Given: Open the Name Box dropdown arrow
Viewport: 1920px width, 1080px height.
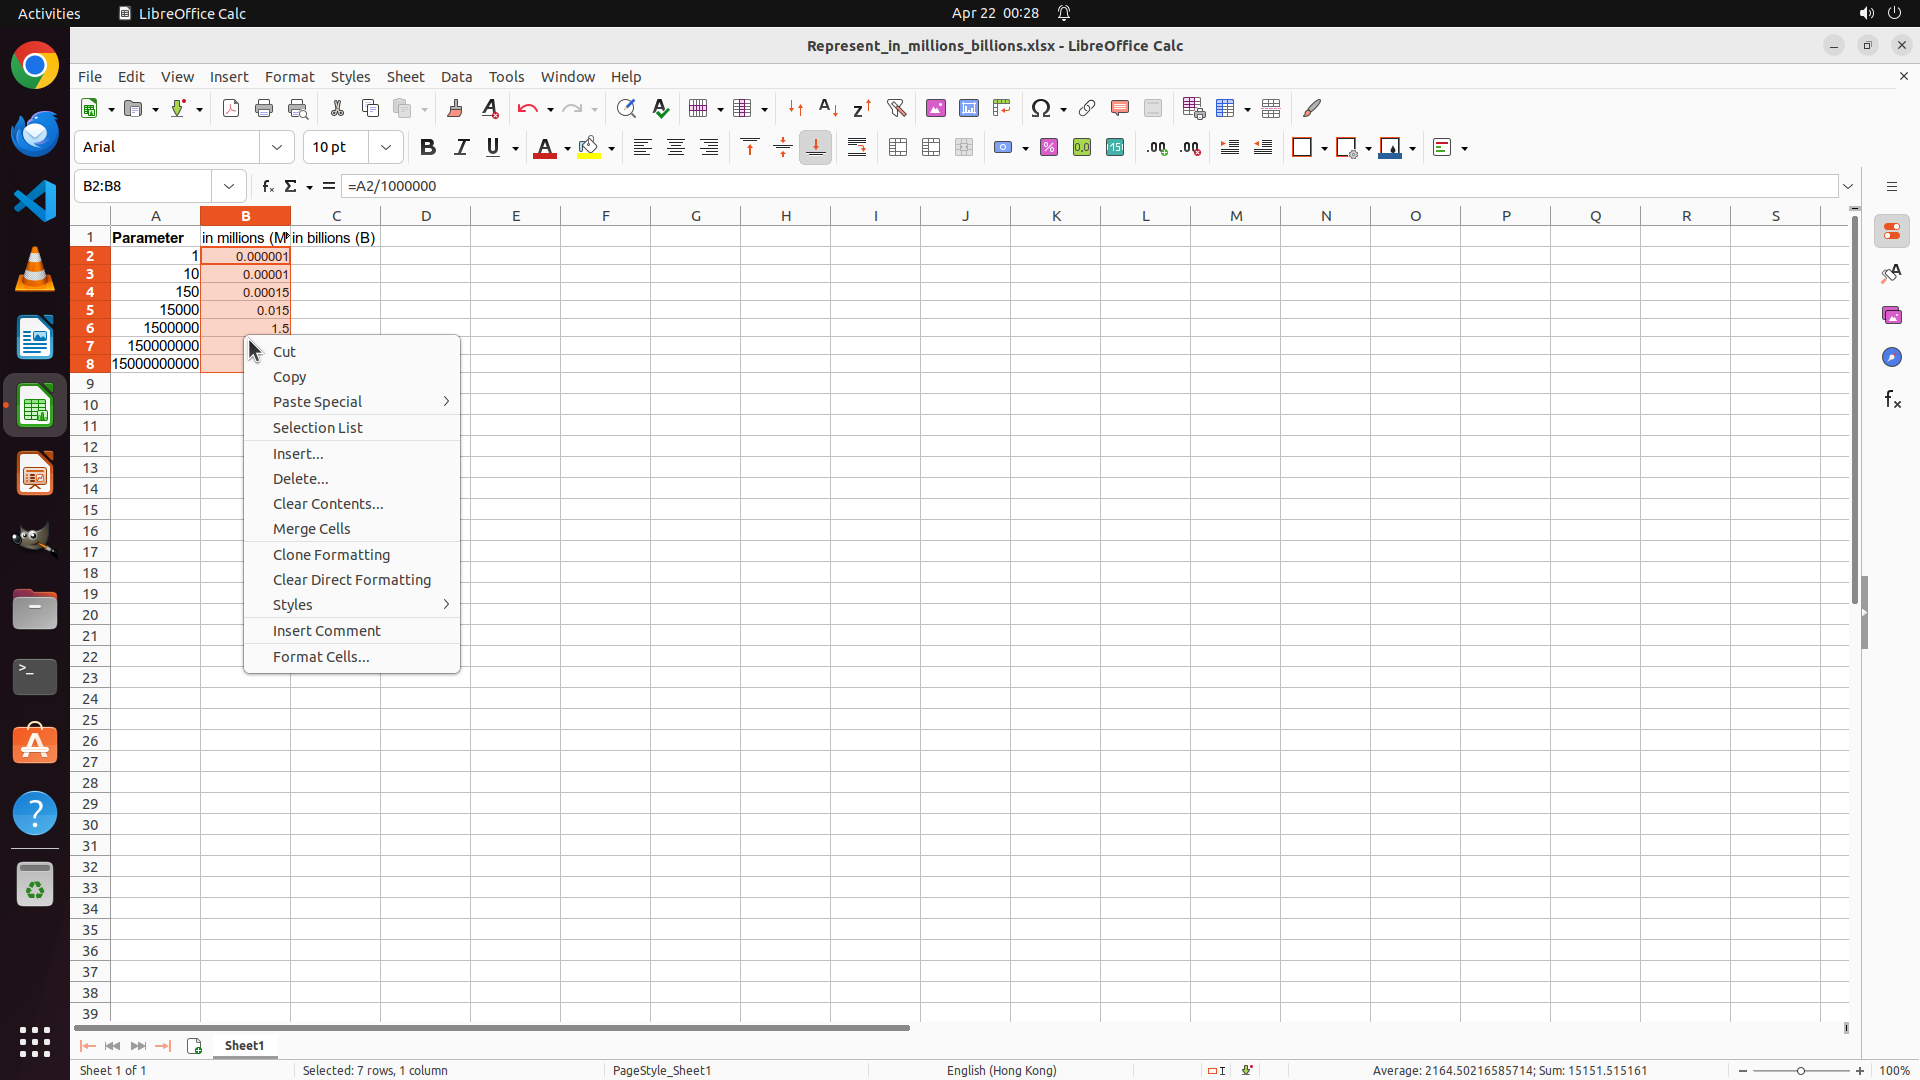Looking at the screenshot, I should coord(229,186).
